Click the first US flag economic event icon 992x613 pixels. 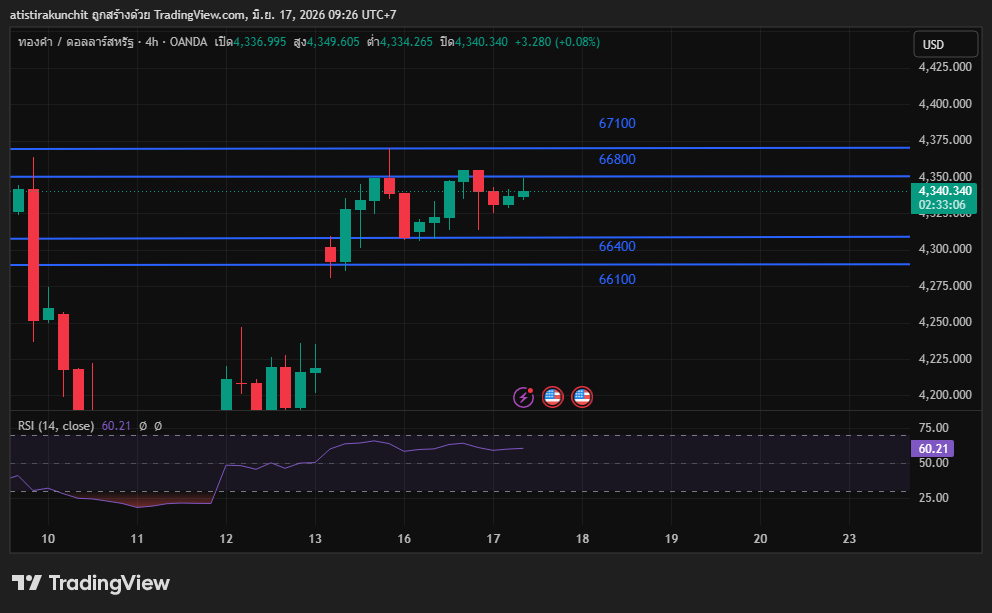(552, 397)
